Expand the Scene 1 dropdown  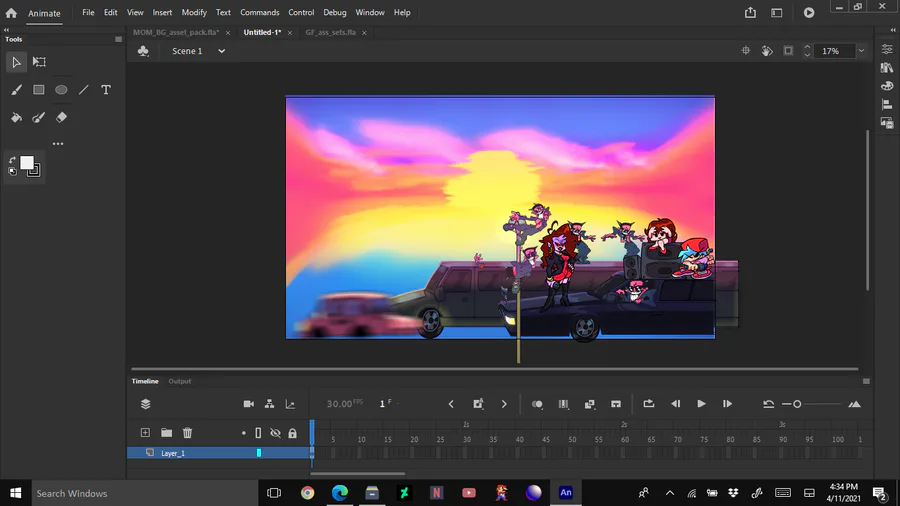tap(221, 51)
